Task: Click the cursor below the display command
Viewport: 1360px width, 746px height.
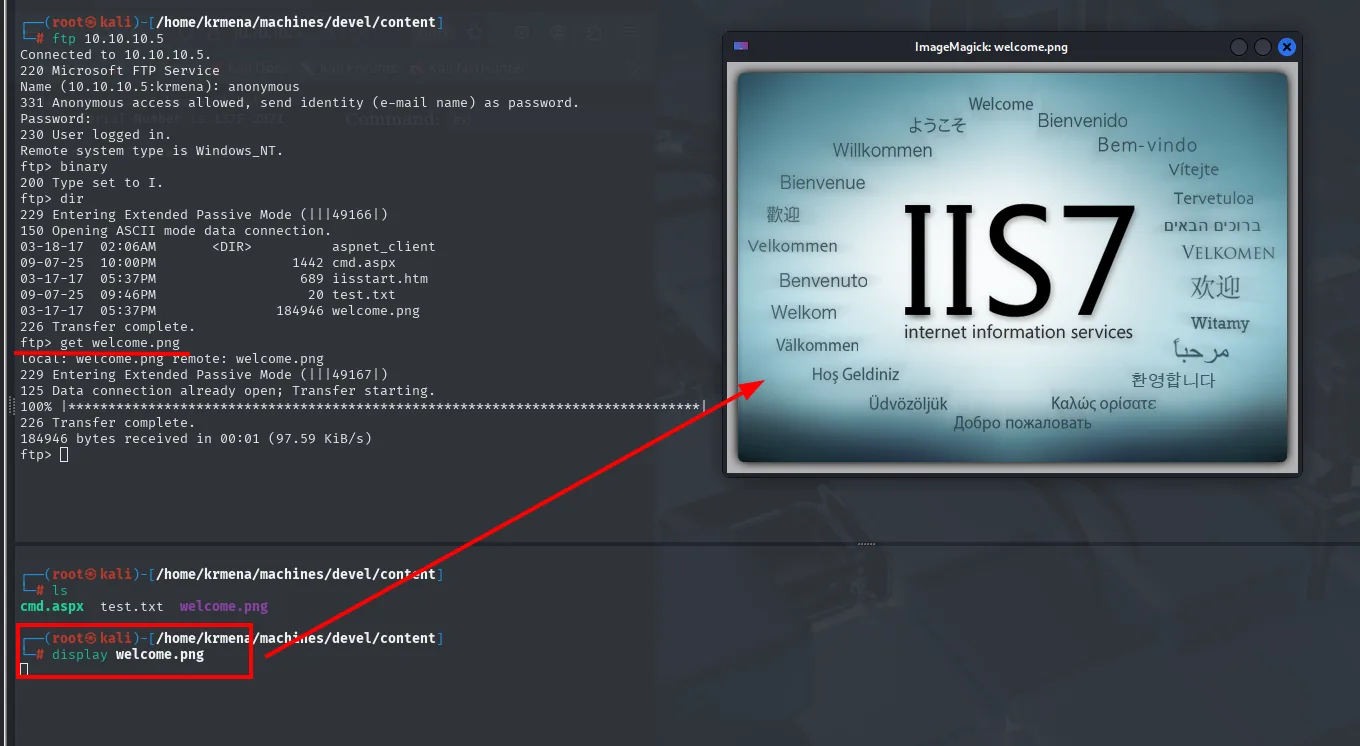Action: 24,669
